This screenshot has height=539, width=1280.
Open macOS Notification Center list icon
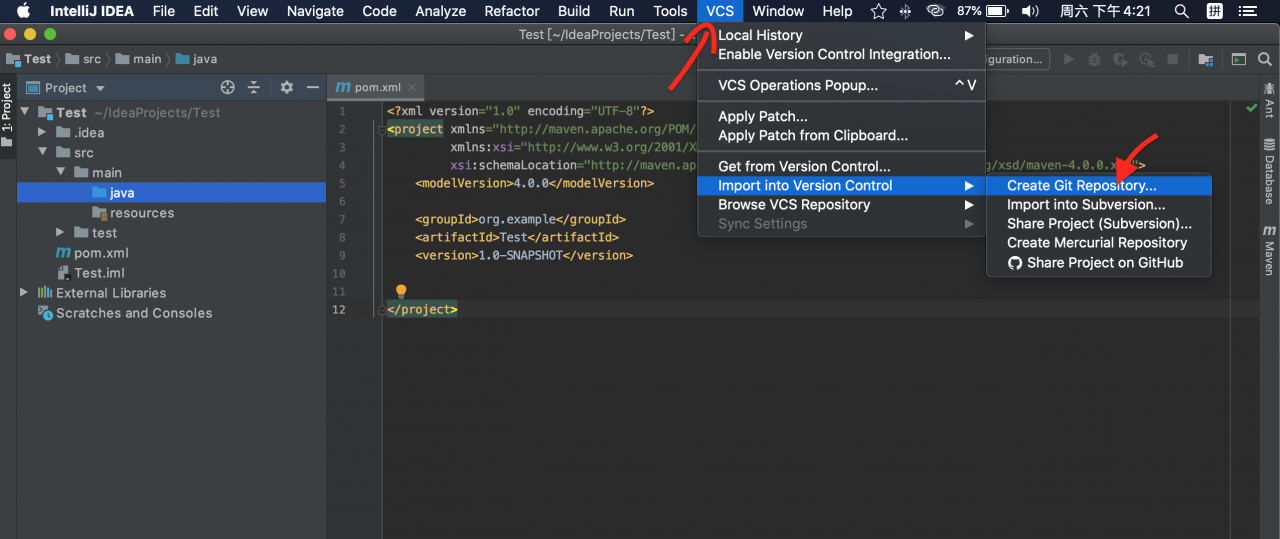pos(1247,11)
